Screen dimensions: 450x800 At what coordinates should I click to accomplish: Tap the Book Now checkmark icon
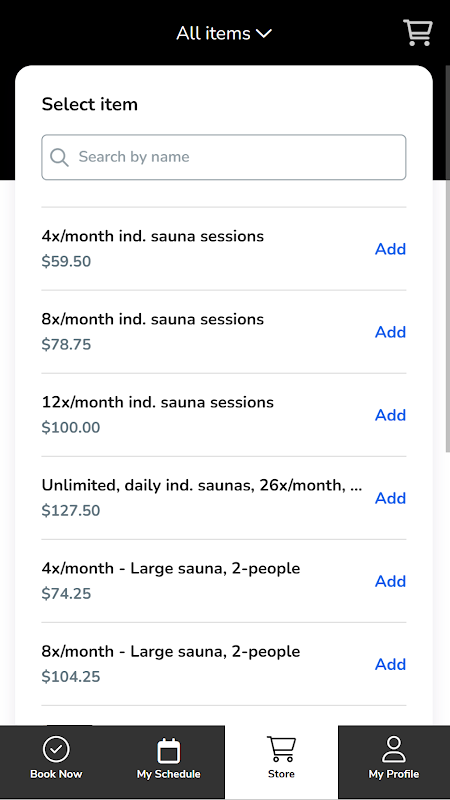(56, 749)
